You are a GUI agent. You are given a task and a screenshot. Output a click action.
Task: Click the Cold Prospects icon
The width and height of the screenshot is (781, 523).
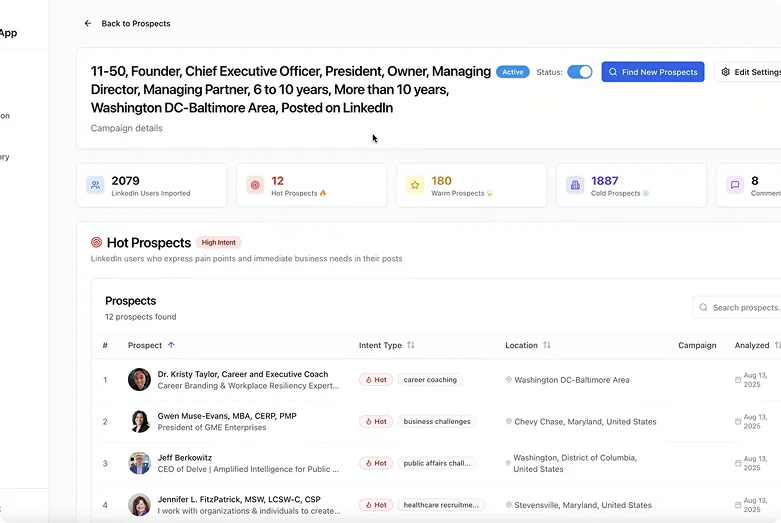tap(575, 185)
